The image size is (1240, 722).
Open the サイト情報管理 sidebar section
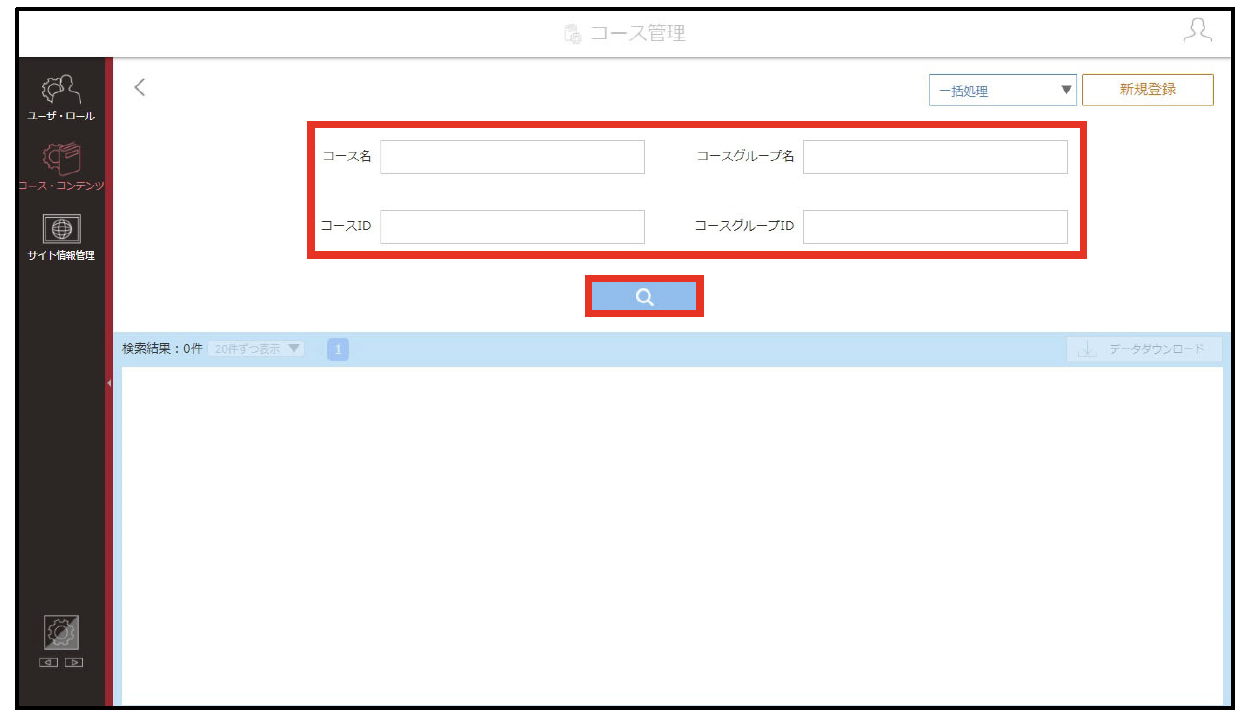tap(61, 238)
